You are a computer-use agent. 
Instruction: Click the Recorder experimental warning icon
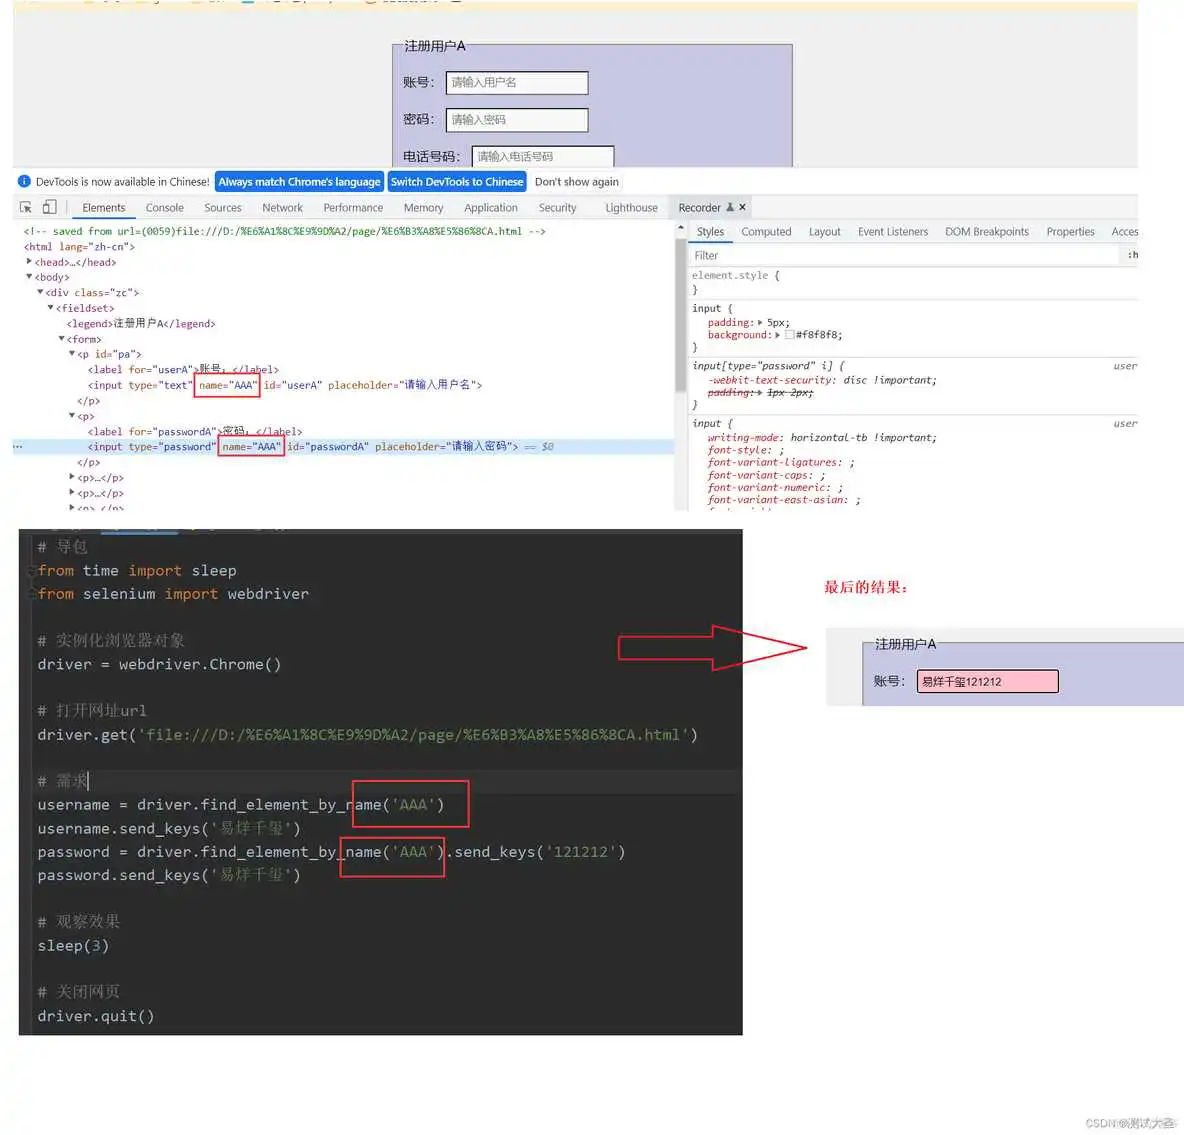point(731,207)
